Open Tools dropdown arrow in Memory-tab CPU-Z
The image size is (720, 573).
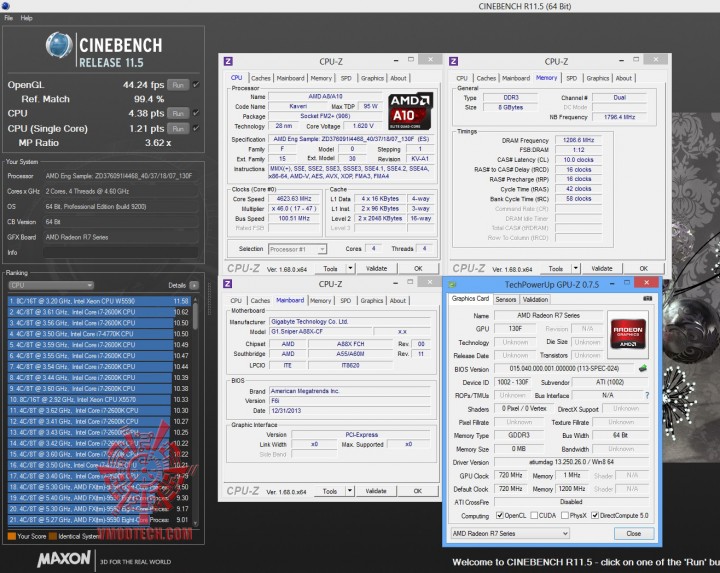pyautogui.click(x=575, y=268)
